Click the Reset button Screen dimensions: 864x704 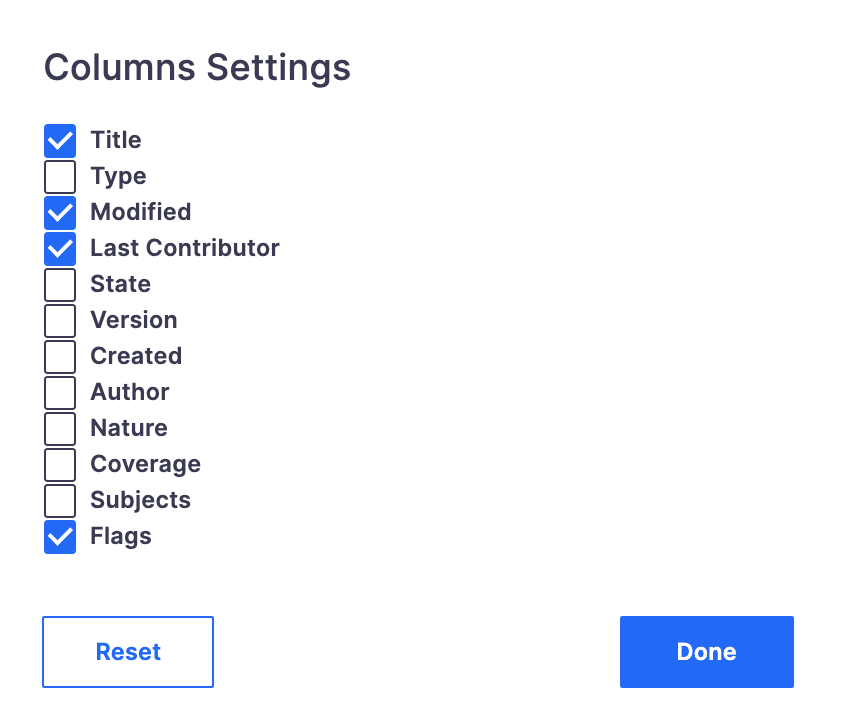coord(128,652)
